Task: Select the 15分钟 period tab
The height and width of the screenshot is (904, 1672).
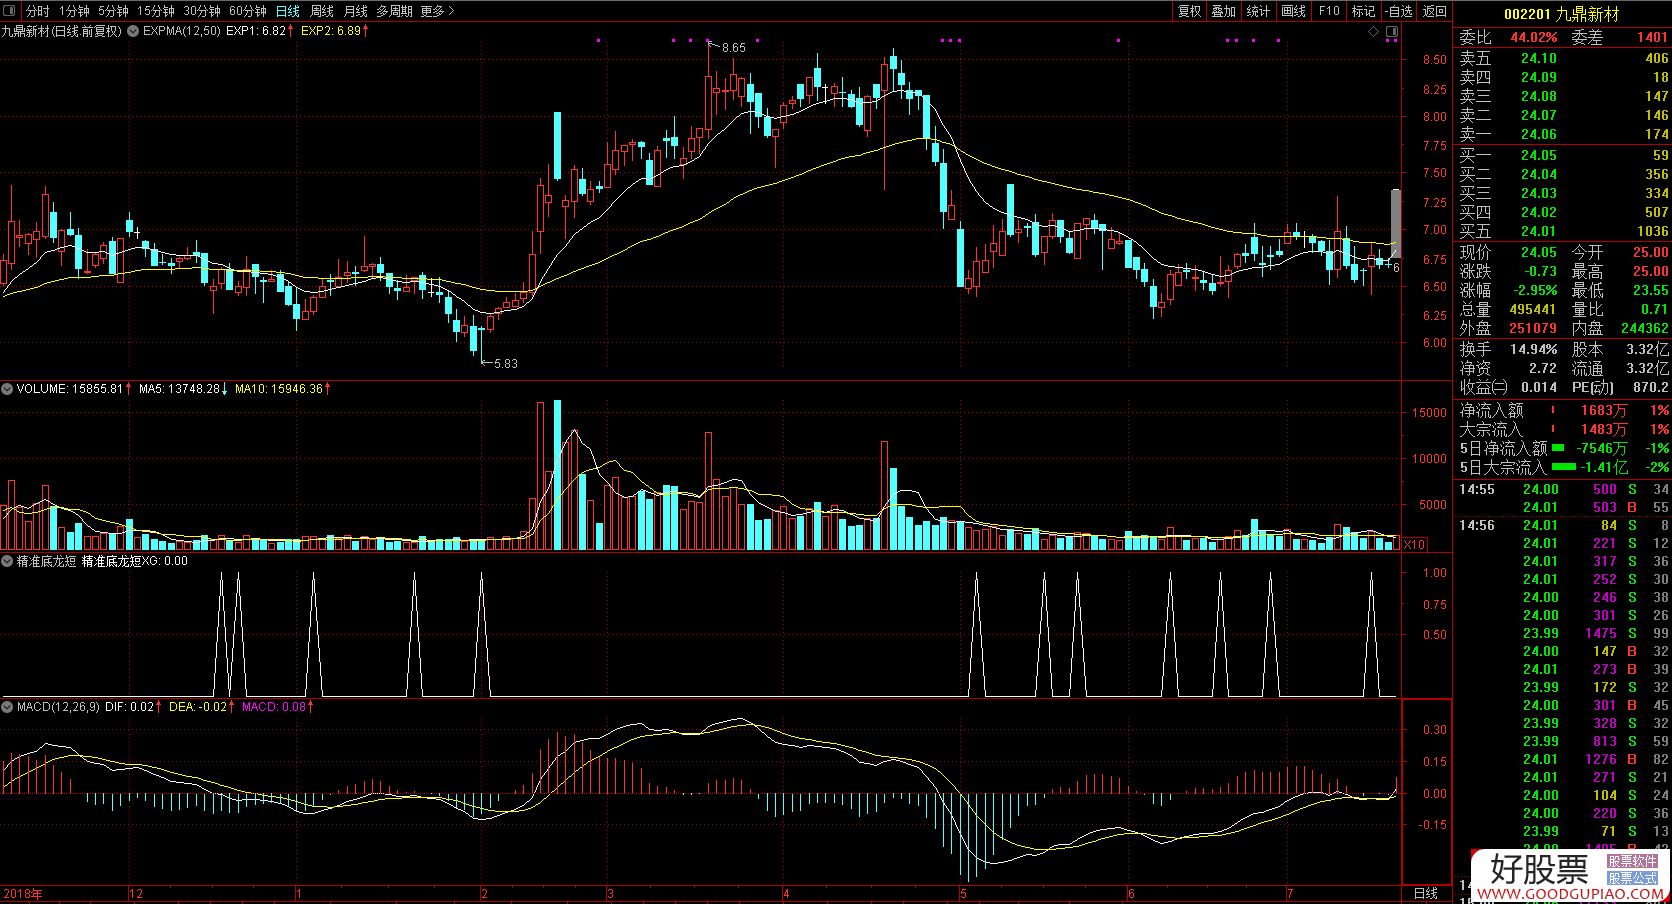Action: pyautogui.click(x=156, y=11)
